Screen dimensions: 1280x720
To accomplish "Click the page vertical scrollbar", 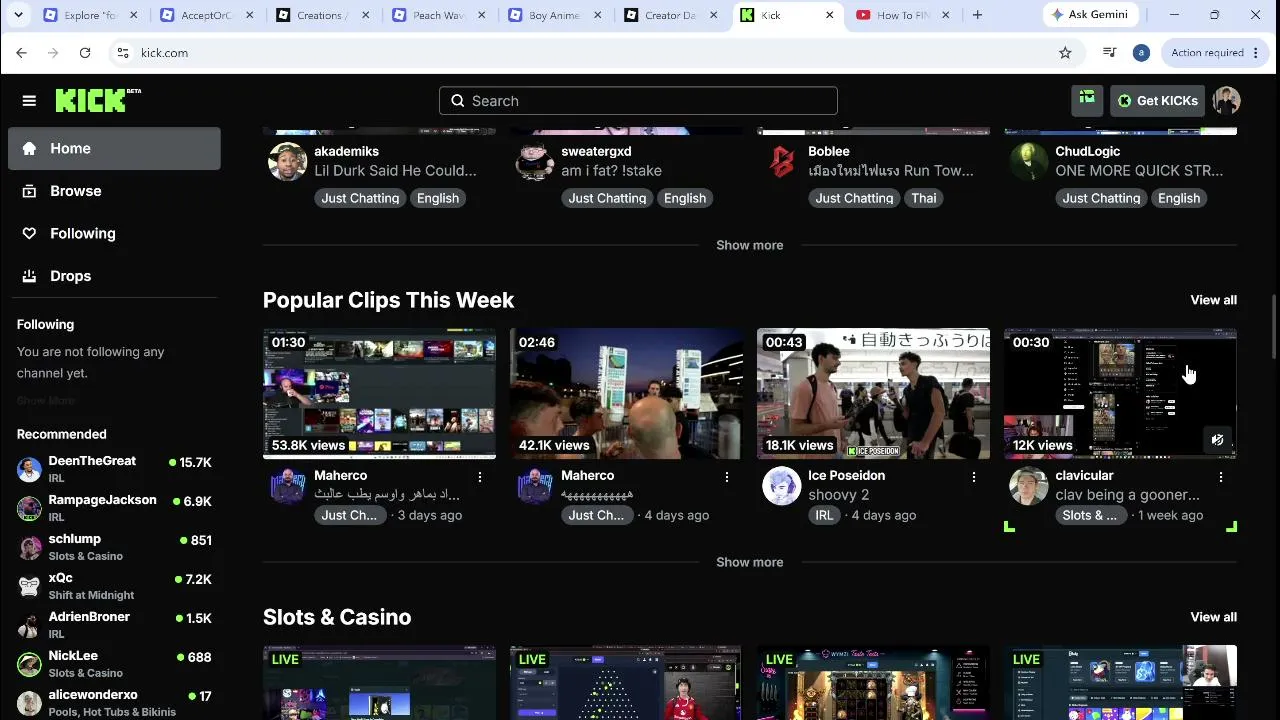I will [x=1273, y=326].
